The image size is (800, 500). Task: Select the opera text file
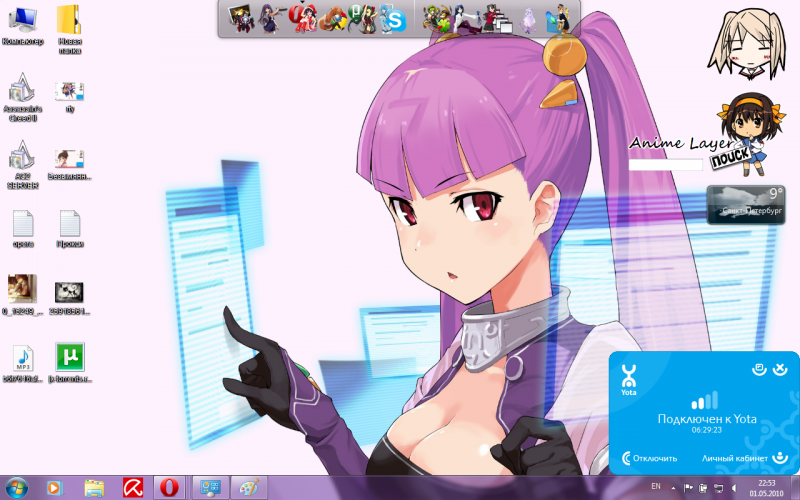tap(22, 229)
